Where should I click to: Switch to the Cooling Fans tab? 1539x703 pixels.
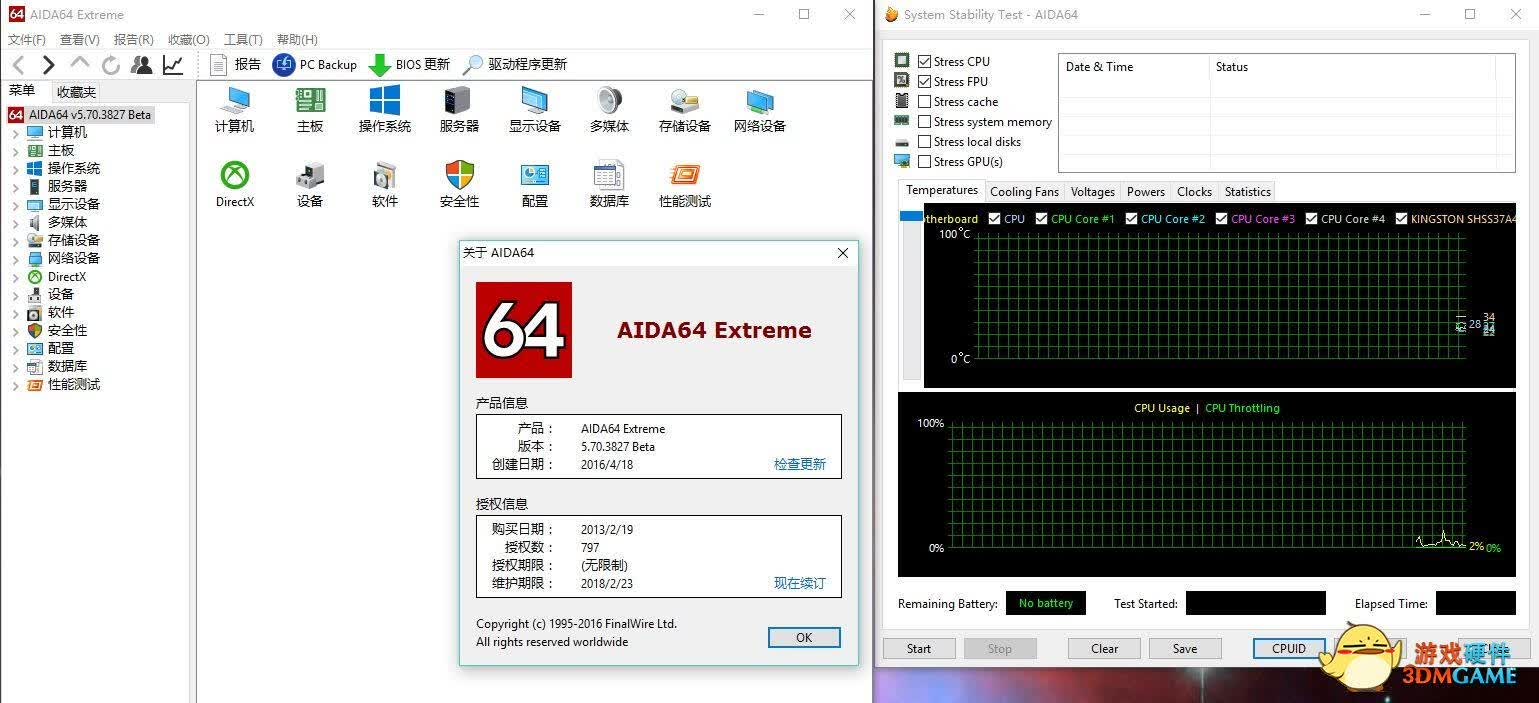1024,191
